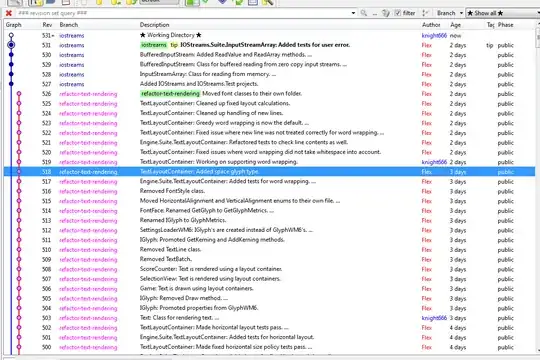Click the revision set query field
This screenshot has width=540, height=360.
[x=184, y=13]
